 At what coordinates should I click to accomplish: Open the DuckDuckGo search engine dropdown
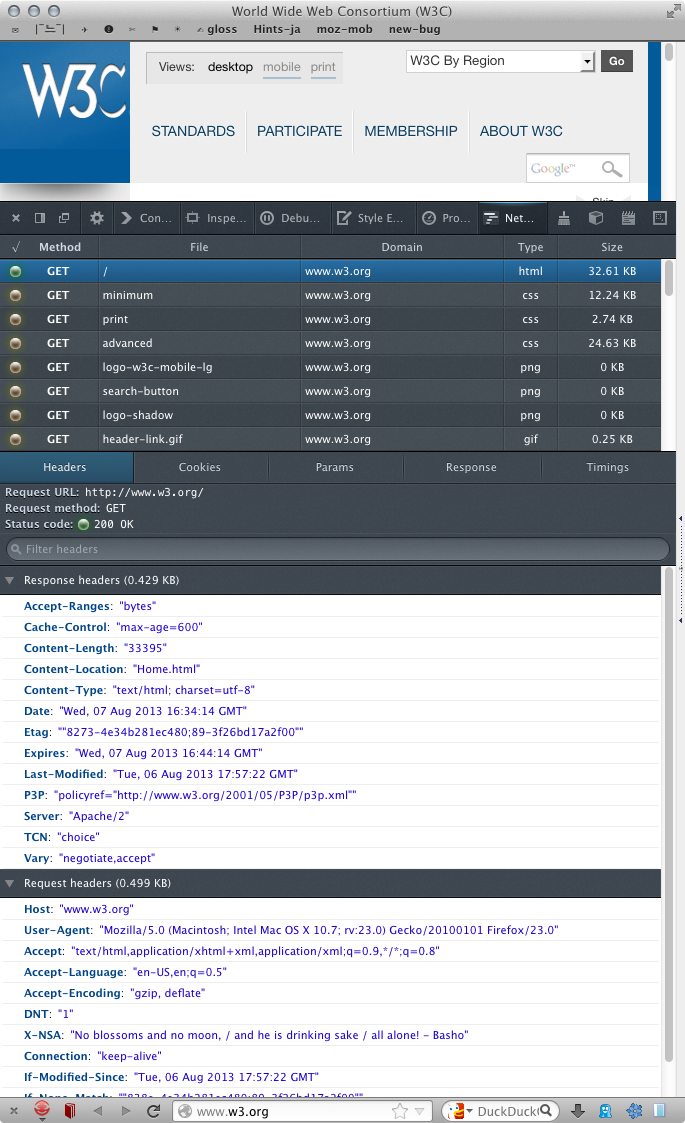pyautogui.click(x=459, y=1111)
